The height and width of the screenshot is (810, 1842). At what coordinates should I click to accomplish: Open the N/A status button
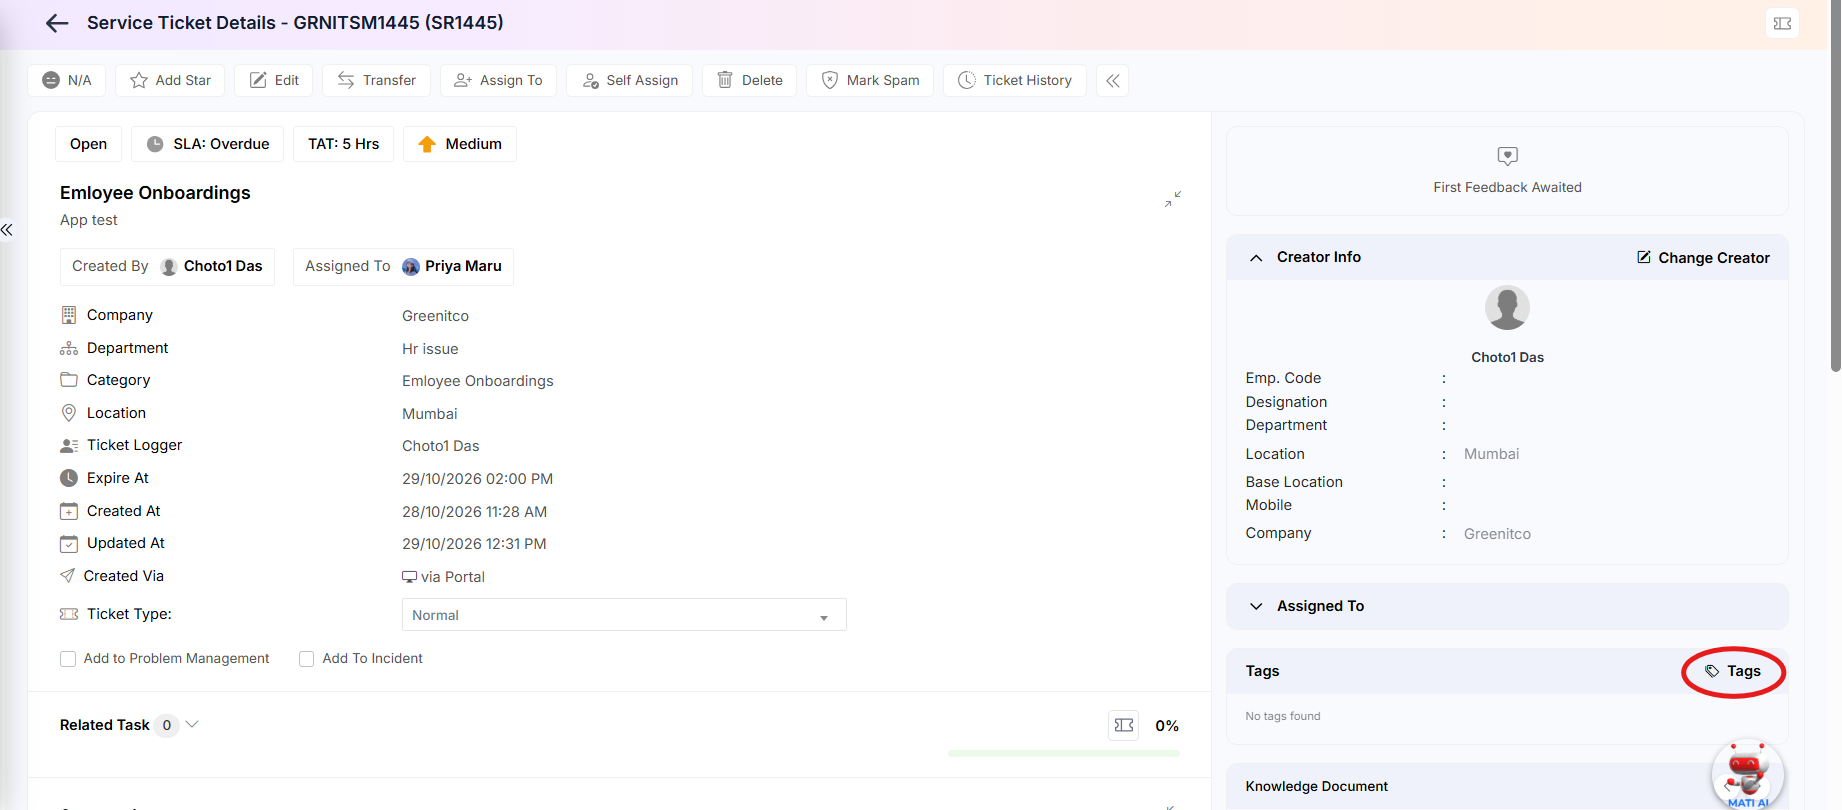pos(67,80)
